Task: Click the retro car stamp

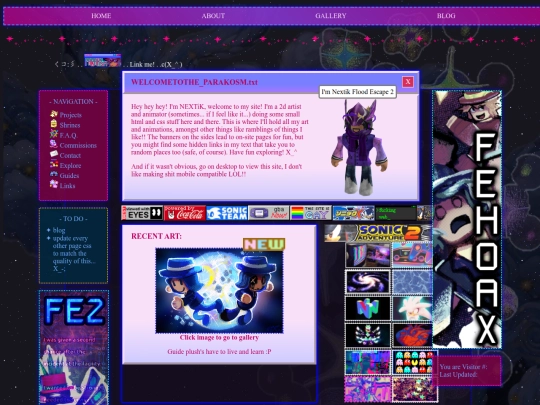Action: point(412,255)
